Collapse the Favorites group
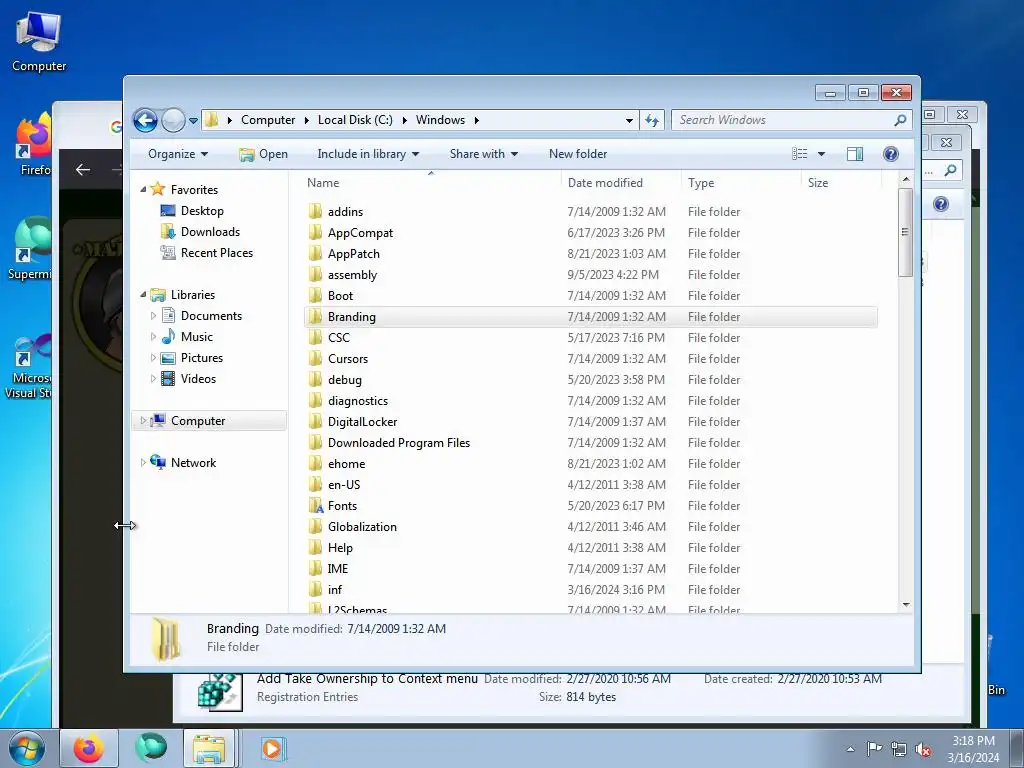The height and width of the screenshot is (768, 1024). [143, 189]
